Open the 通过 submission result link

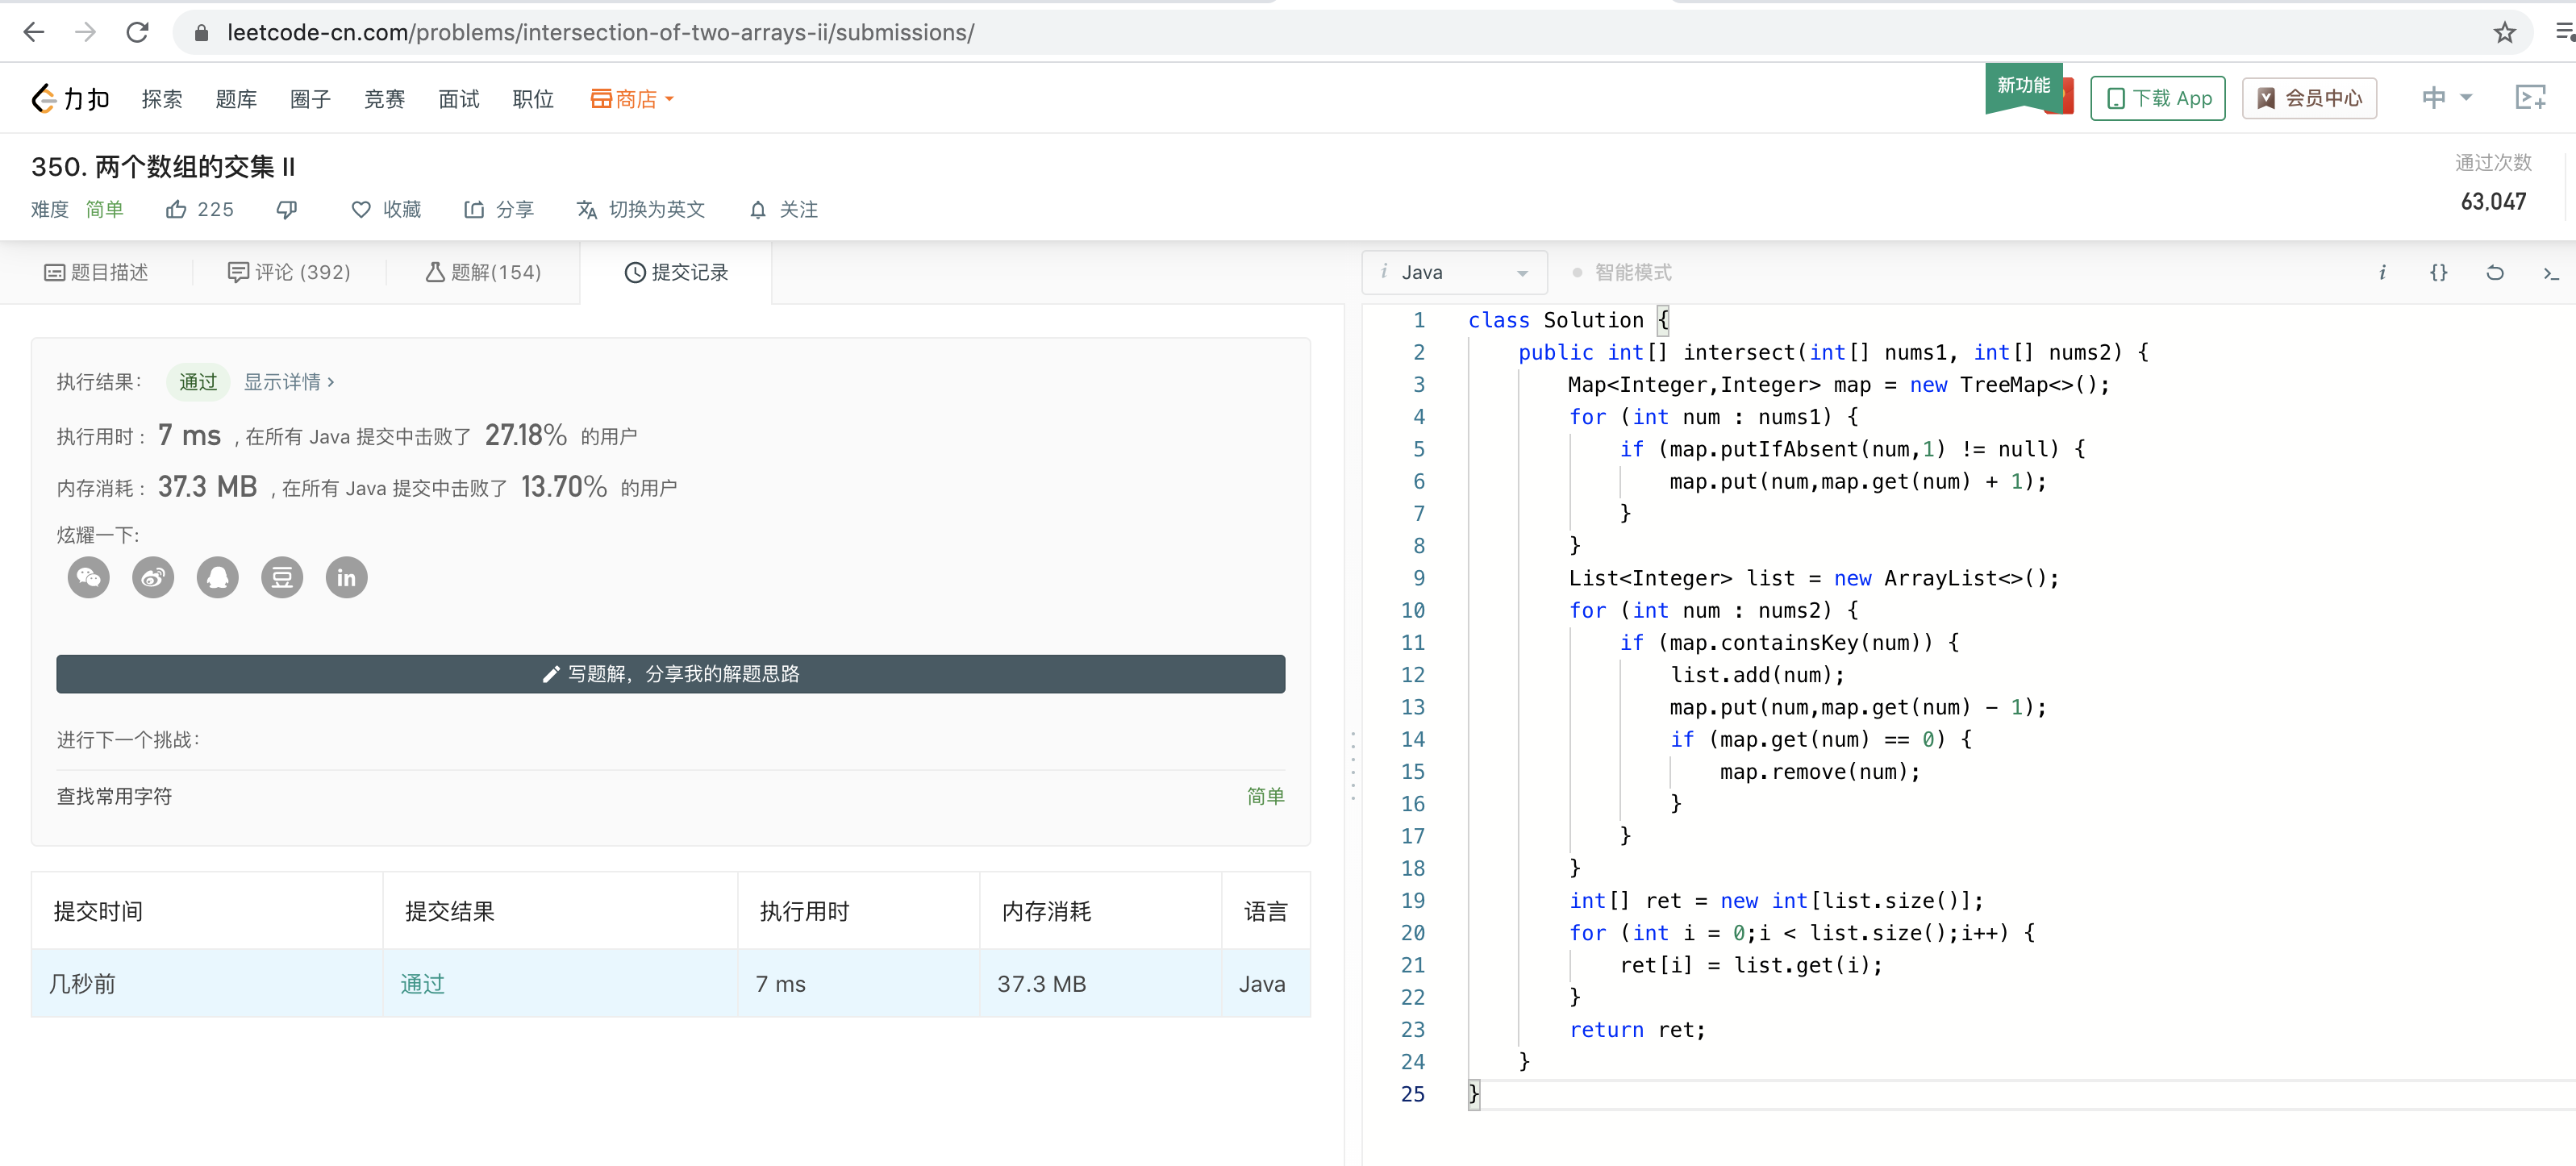(x=422, y=983)
